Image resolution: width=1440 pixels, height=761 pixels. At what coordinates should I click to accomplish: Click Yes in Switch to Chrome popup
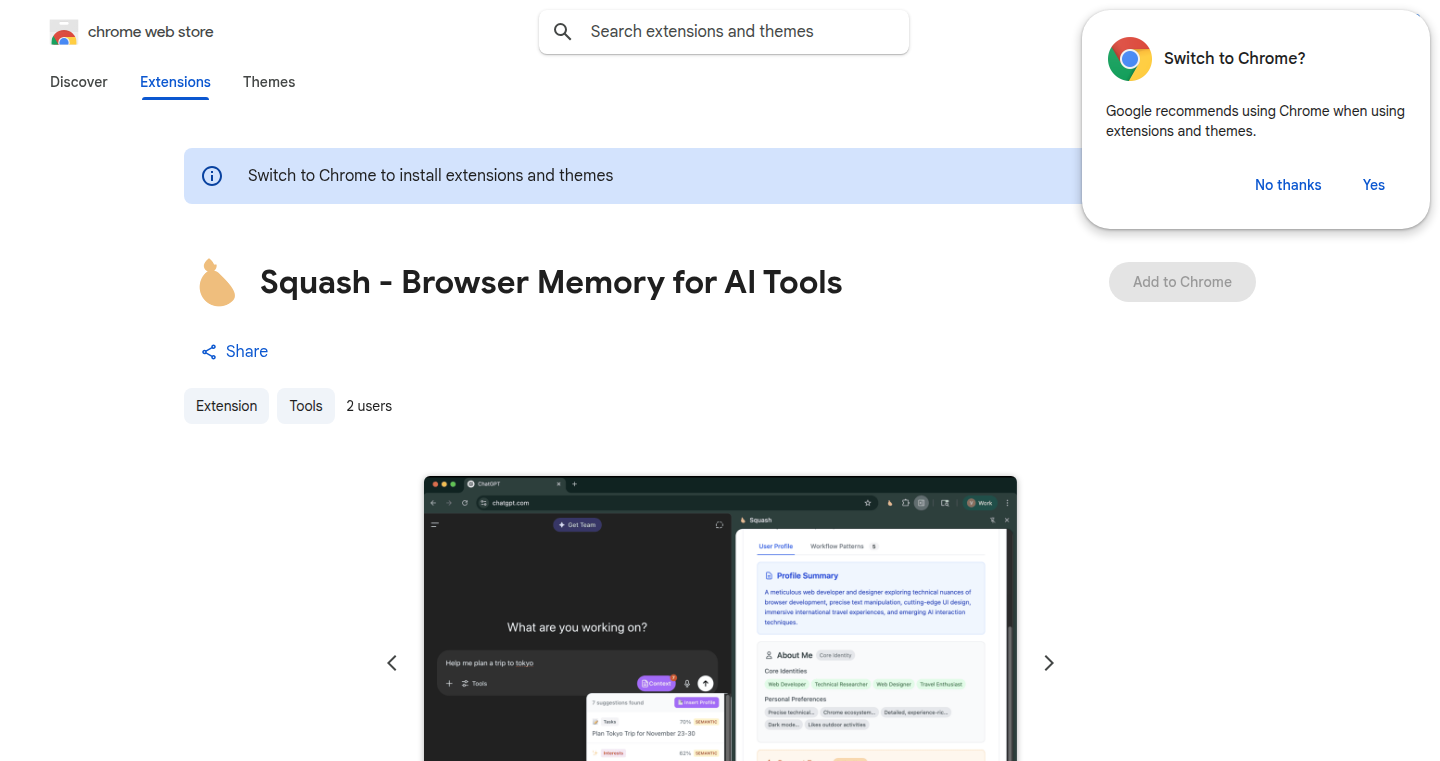click(1374, 185)
